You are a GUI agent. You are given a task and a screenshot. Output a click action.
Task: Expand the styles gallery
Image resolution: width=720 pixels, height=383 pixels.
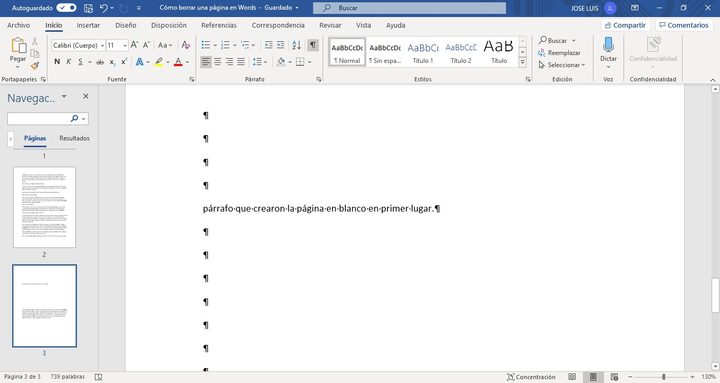[523, 62]
